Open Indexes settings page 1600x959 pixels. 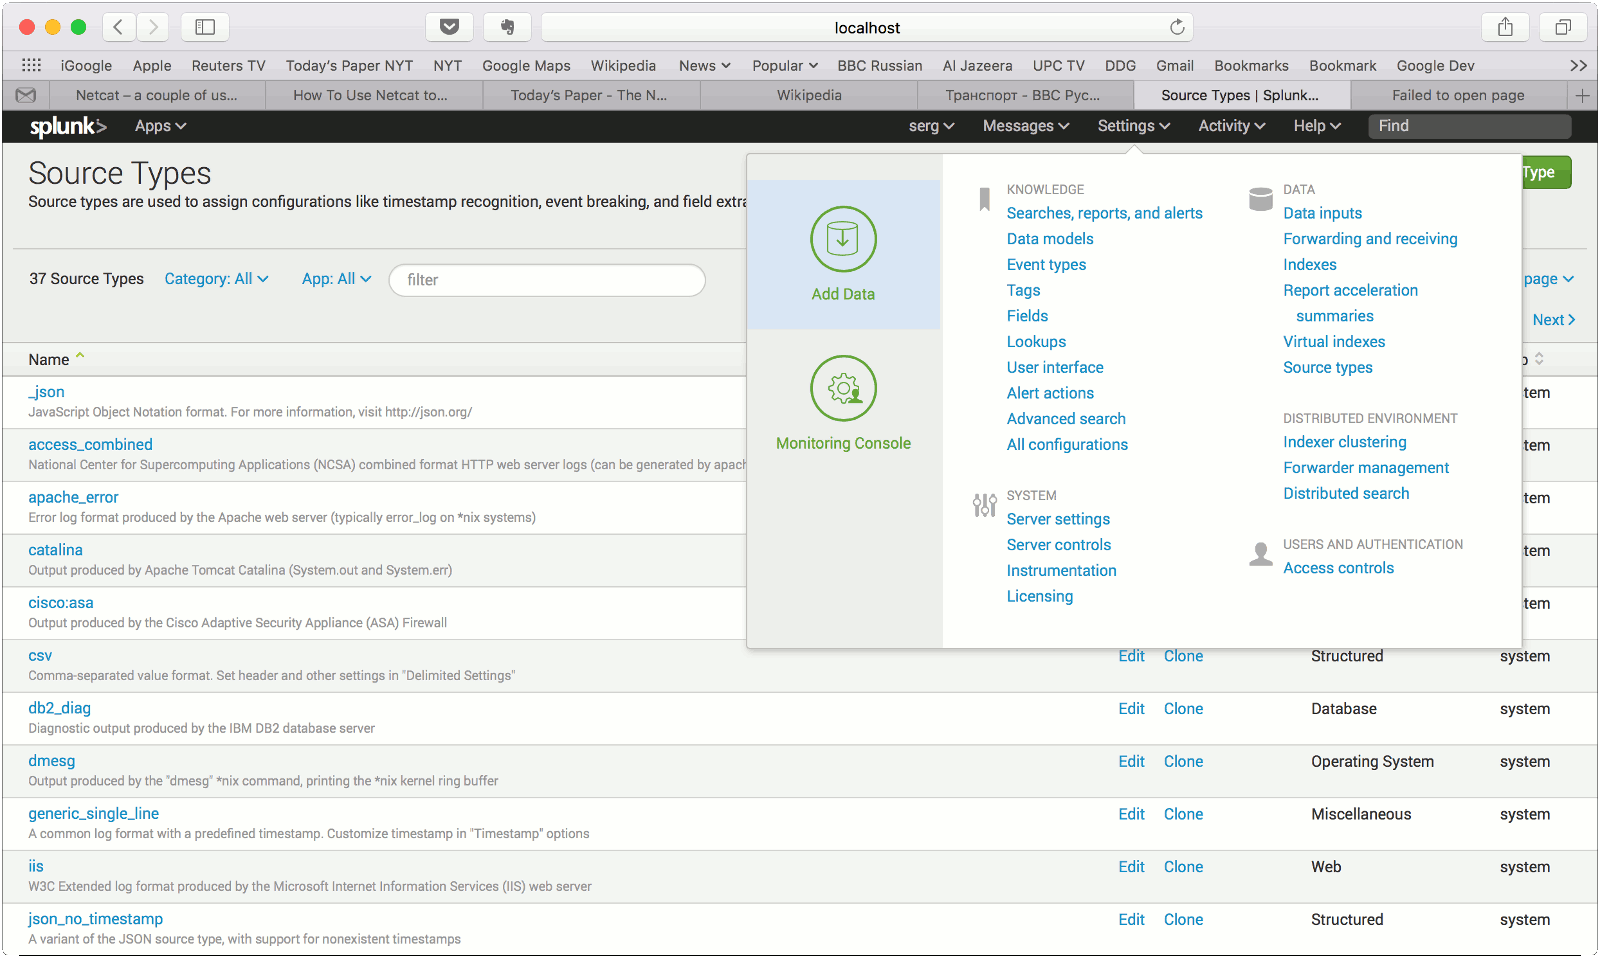tap(1309, 265)
